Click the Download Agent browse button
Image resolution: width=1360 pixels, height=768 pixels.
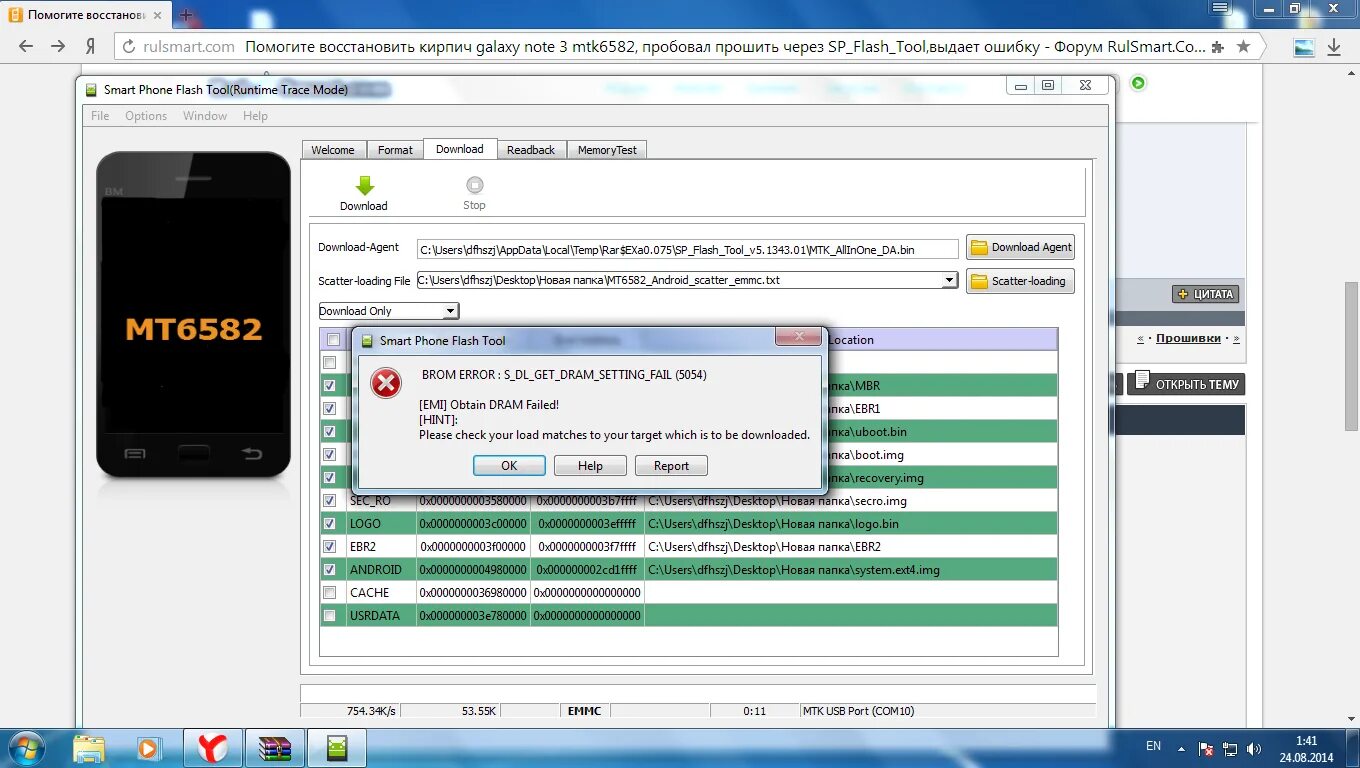click(1021, 247)
